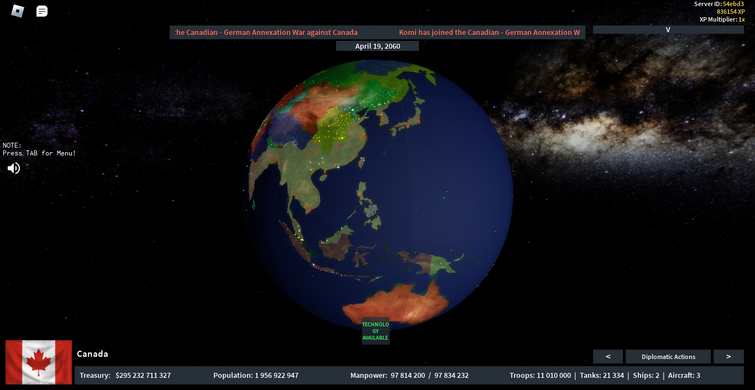Click the Troops count in status bar
Viewport: 755px width, 390px height.
pos(540,376)
